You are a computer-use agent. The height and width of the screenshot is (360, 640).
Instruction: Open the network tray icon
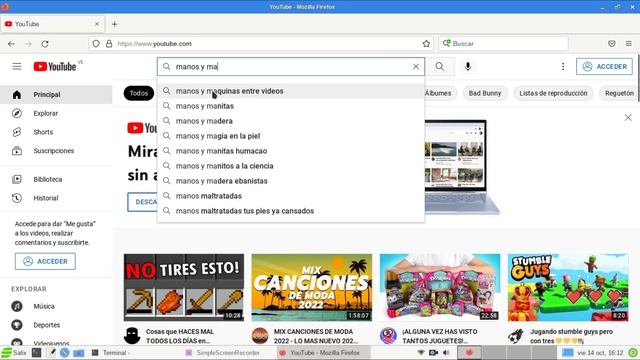[421, 353]
